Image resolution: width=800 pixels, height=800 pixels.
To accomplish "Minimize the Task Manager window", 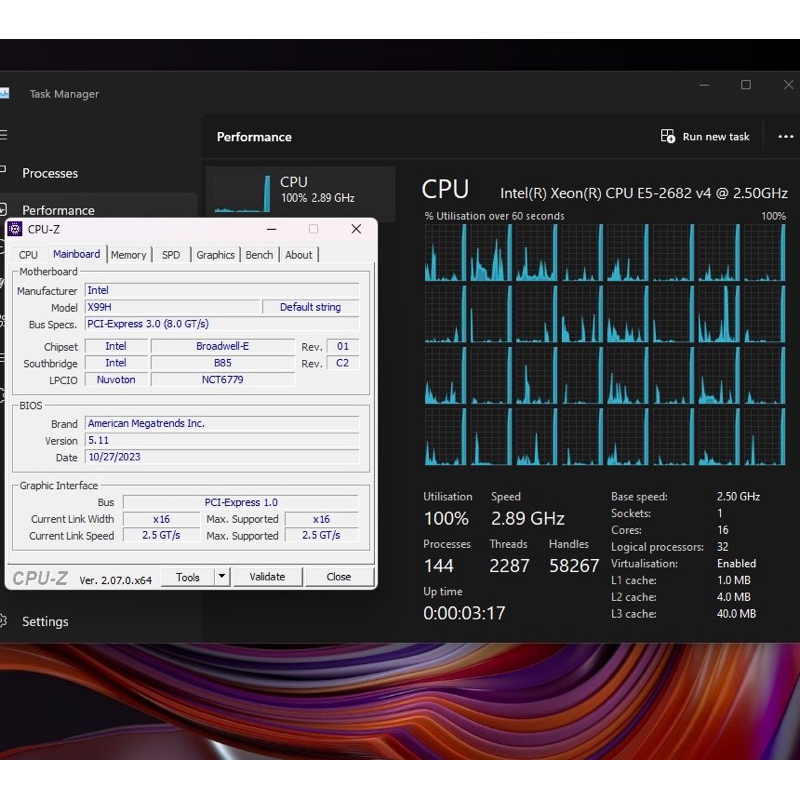I will point(704,85).
